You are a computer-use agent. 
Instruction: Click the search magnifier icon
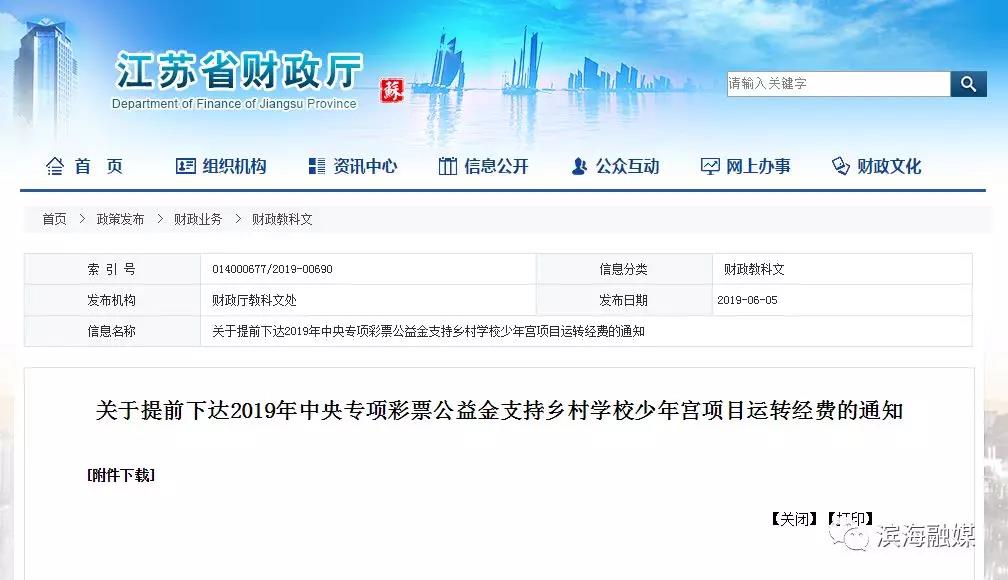tap(969, 84)
